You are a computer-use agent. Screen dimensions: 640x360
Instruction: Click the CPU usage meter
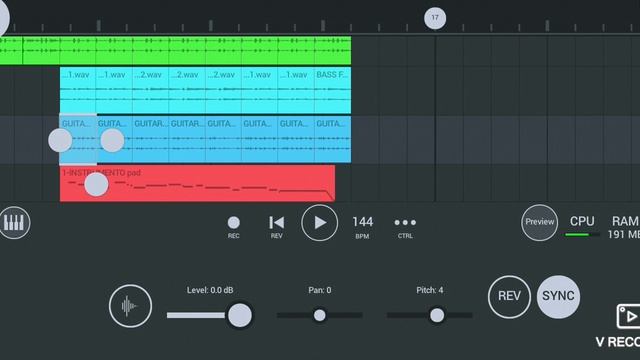point(582,227)
